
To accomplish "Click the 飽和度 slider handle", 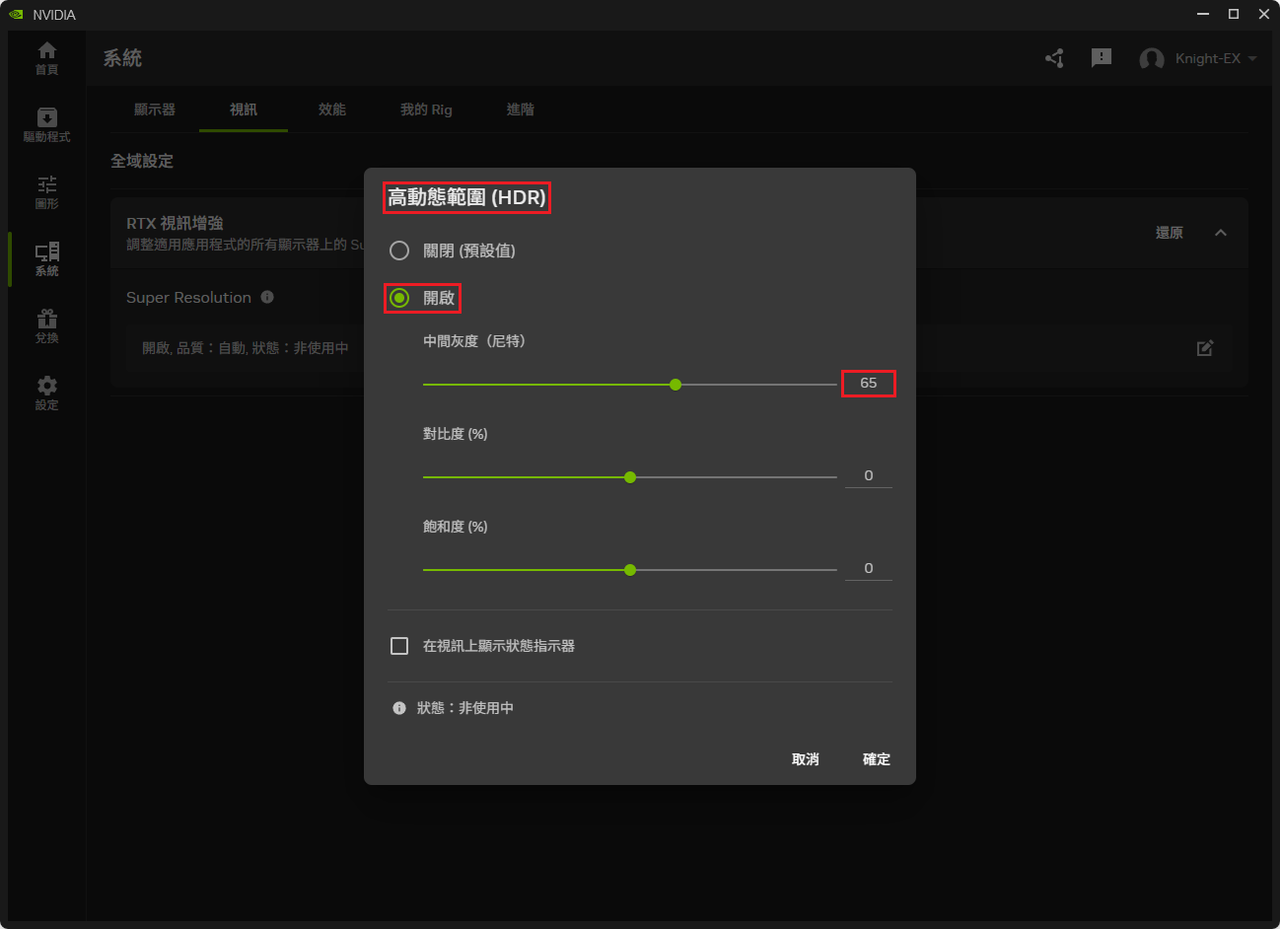I will point(630,569).
